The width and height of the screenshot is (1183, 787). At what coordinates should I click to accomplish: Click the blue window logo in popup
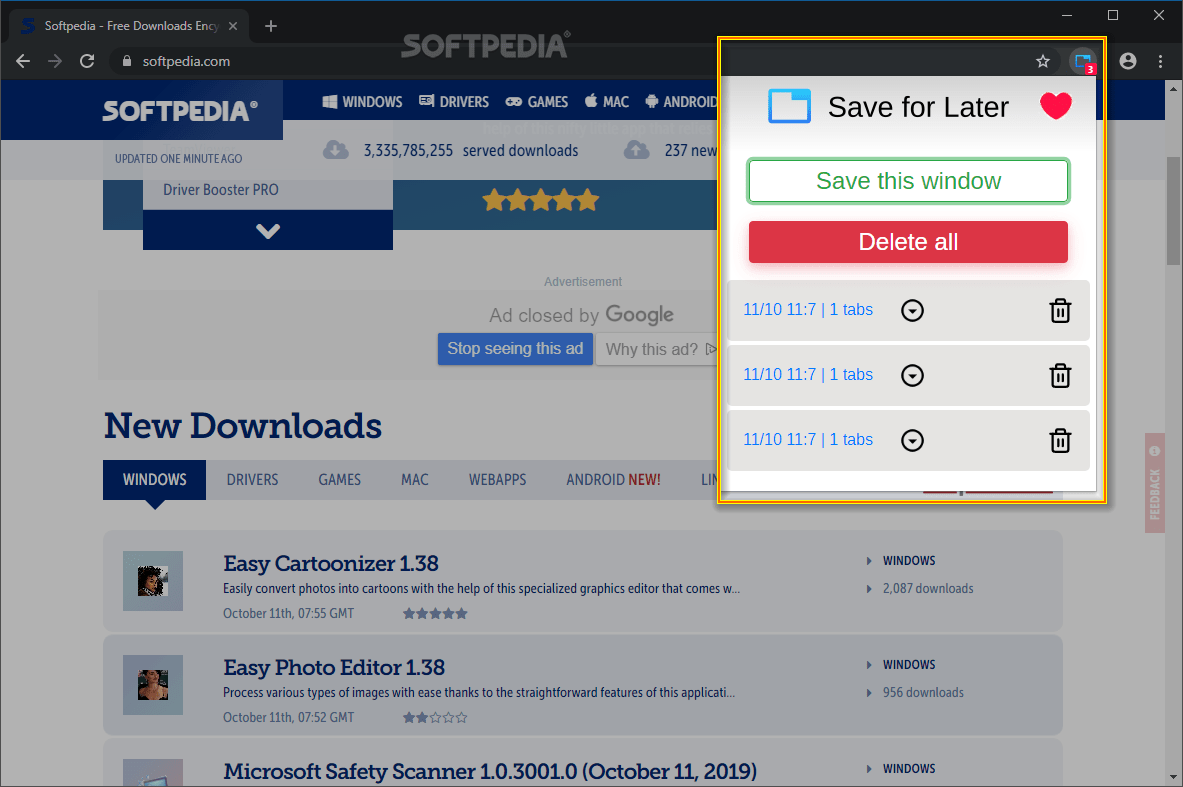789,106
